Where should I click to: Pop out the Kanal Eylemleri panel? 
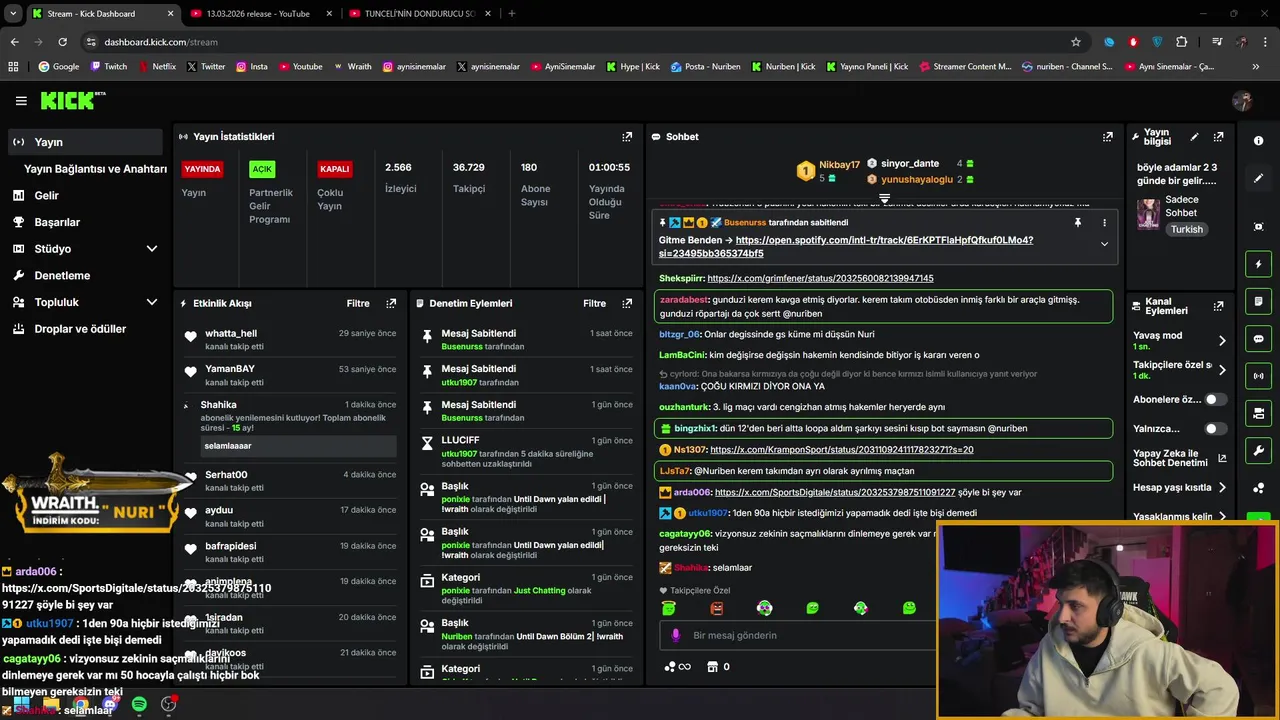tap(1218, 306)
